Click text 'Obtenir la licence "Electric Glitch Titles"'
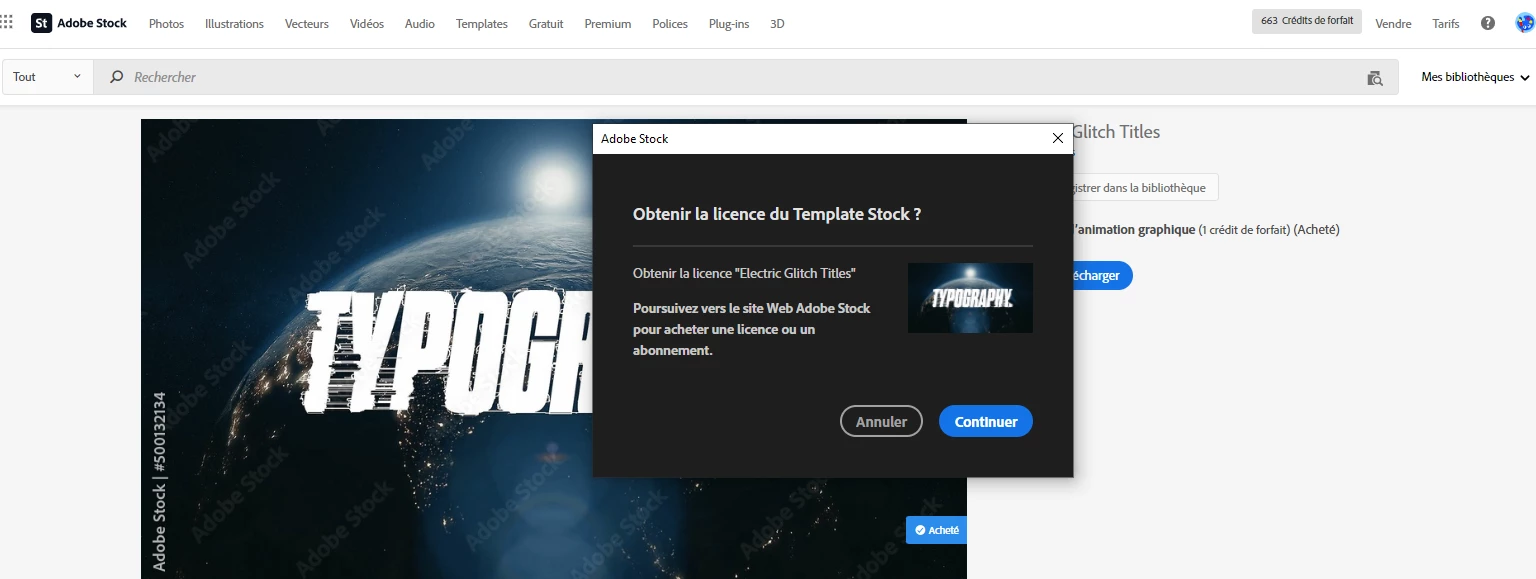 (744, 273)
